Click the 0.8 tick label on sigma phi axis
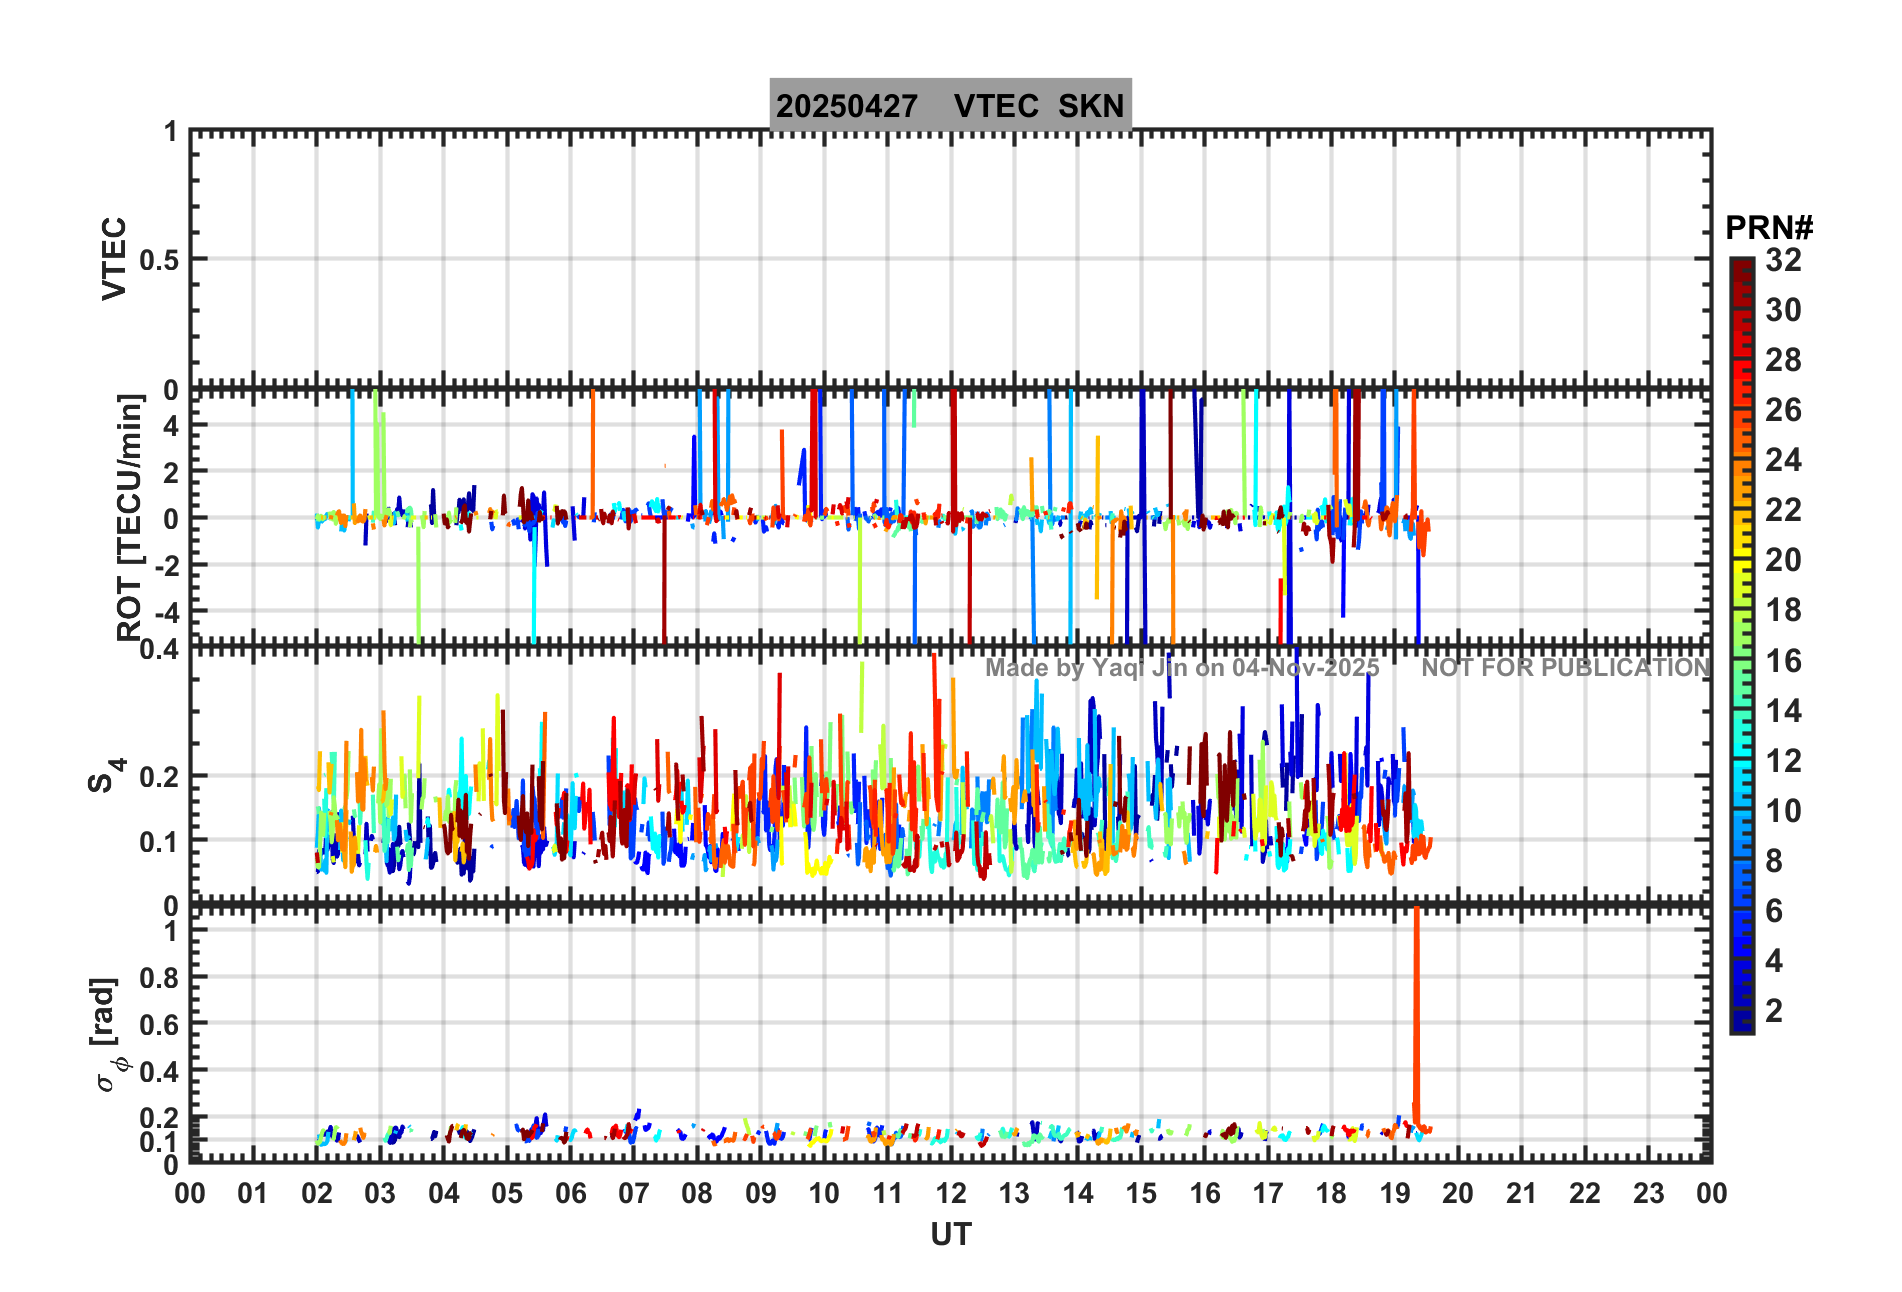This screenshot has height=1292, width=1902. point(159,978)
